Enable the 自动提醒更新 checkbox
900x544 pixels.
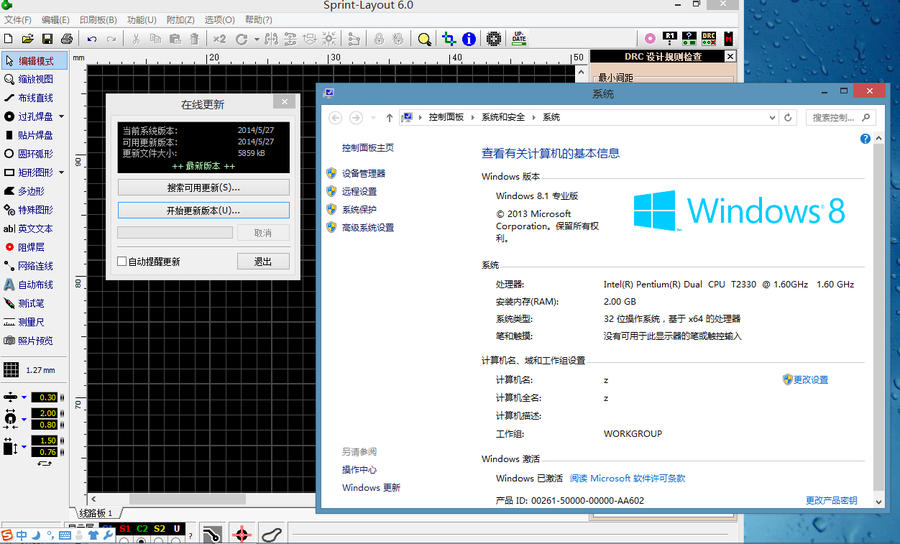(x=122, y=262)
